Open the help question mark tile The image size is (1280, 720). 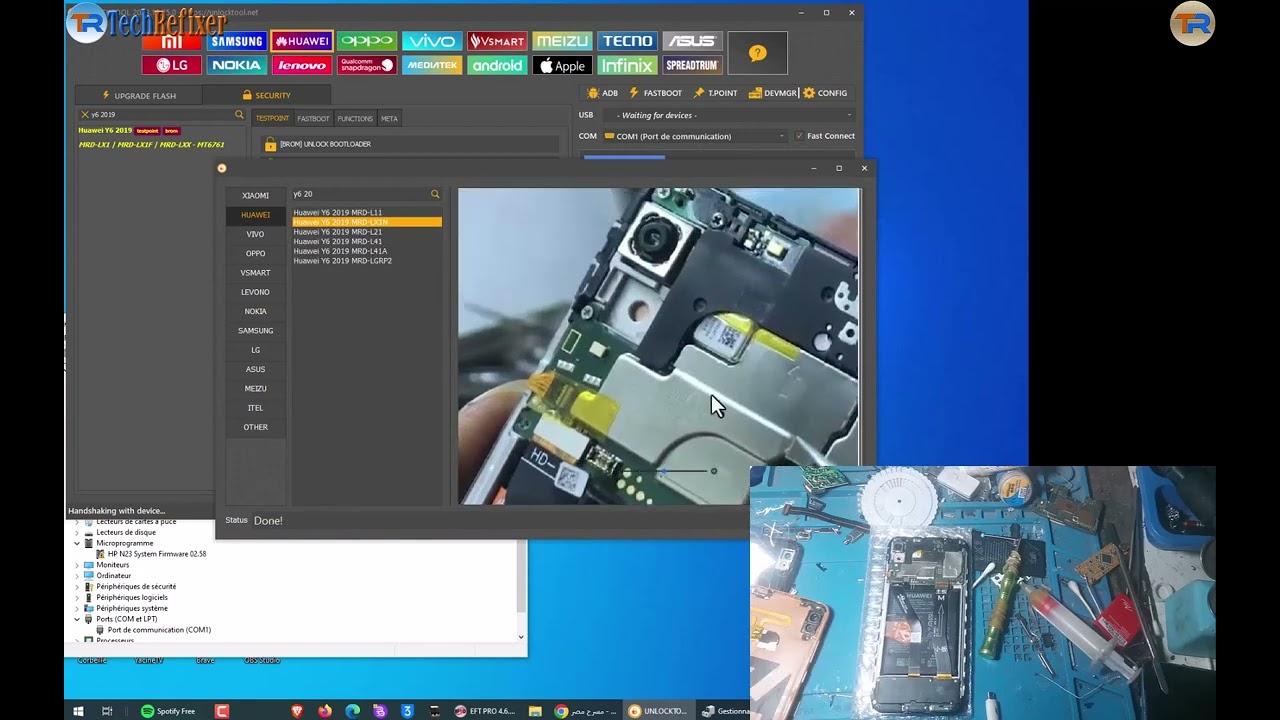tap(757, 53)
